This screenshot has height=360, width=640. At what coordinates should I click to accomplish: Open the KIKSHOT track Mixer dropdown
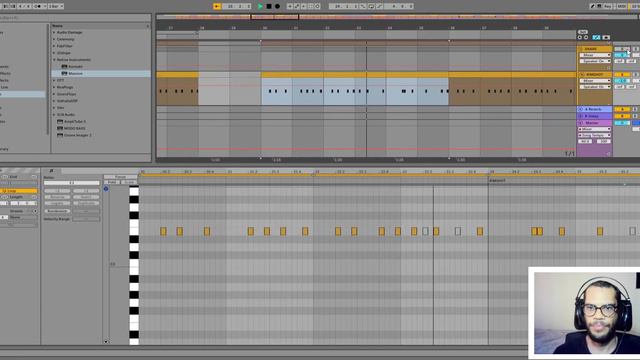595,81
